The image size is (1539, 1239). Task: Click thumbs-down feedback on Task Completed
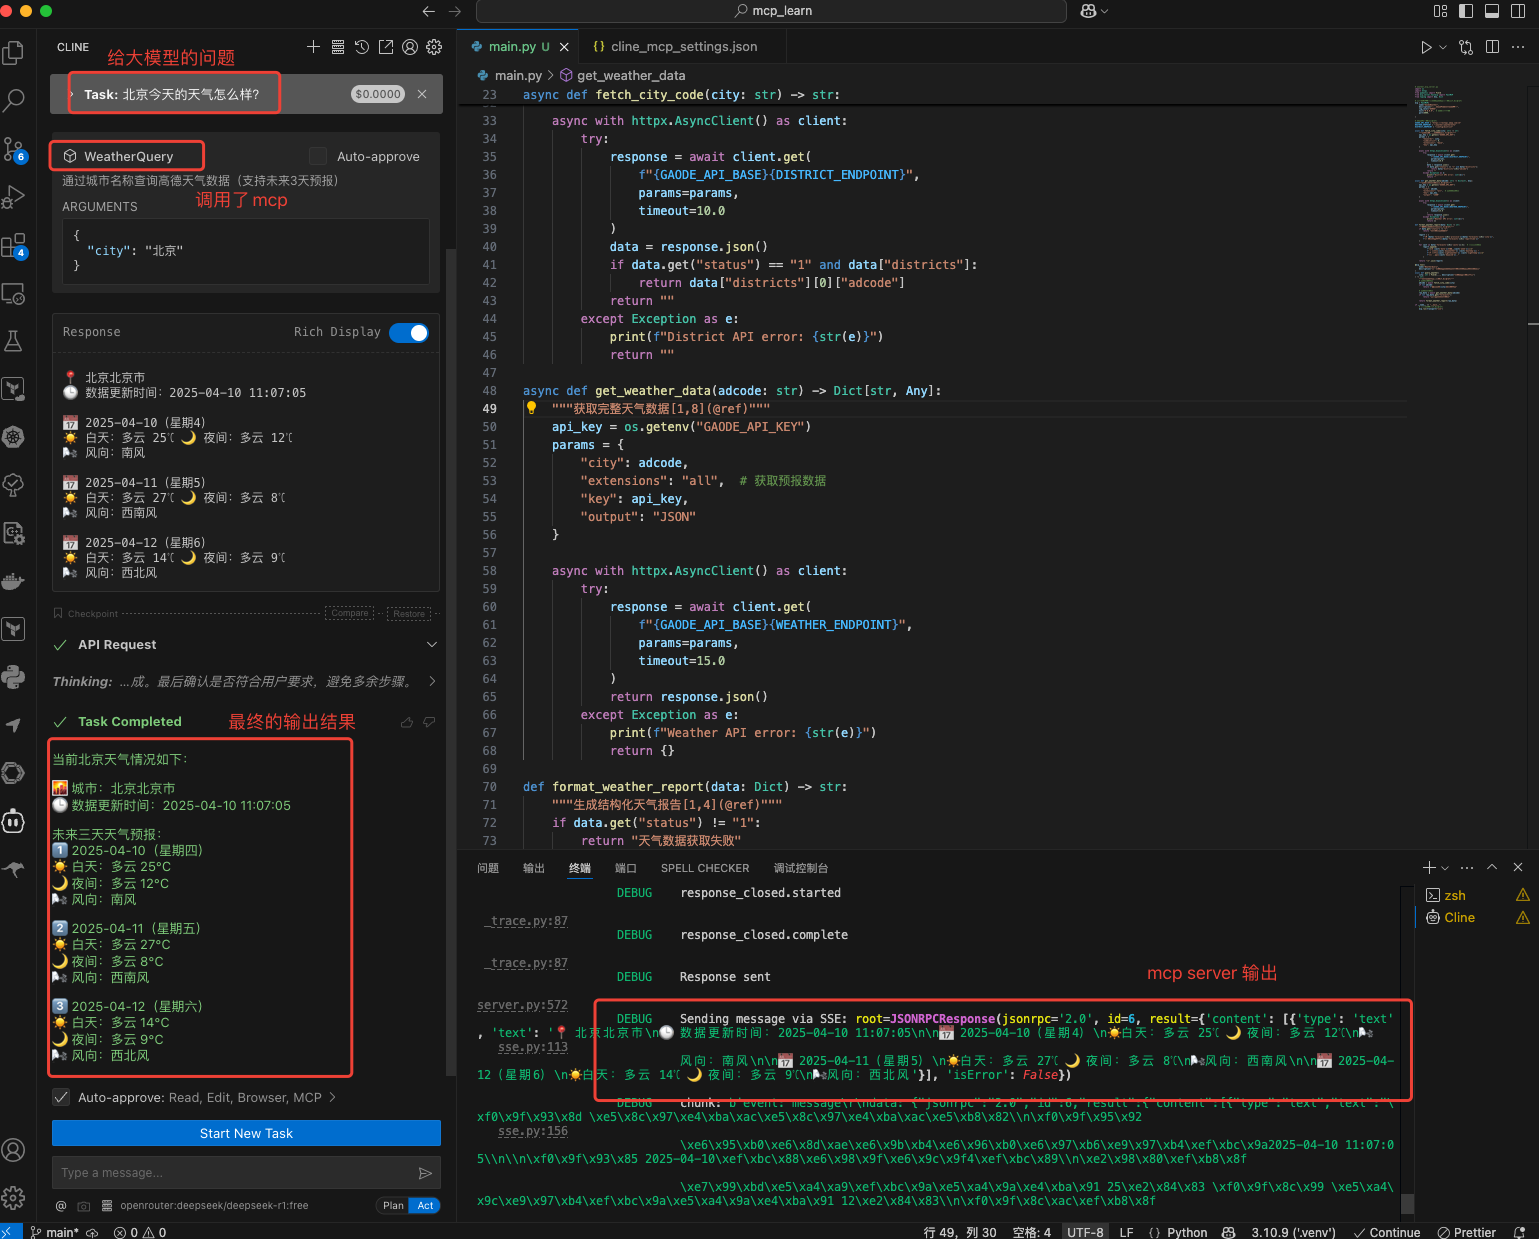tap(429, 722)
